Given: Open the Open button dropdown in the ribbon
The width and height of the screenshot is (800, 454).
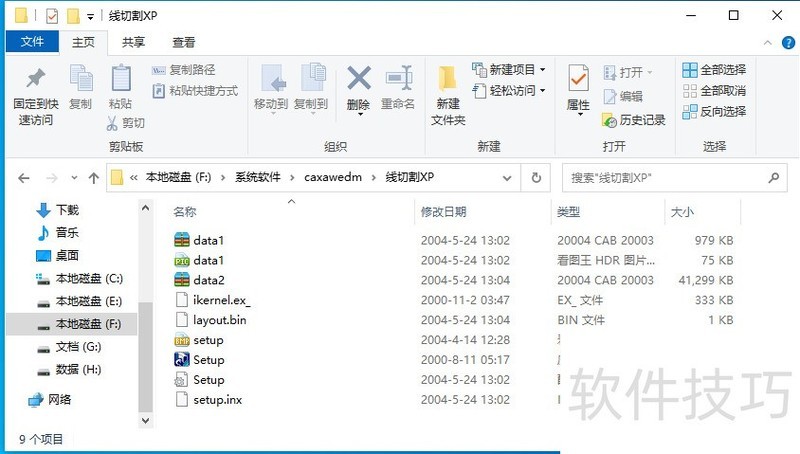Looking at the screenshot, I should pos(649,72).
